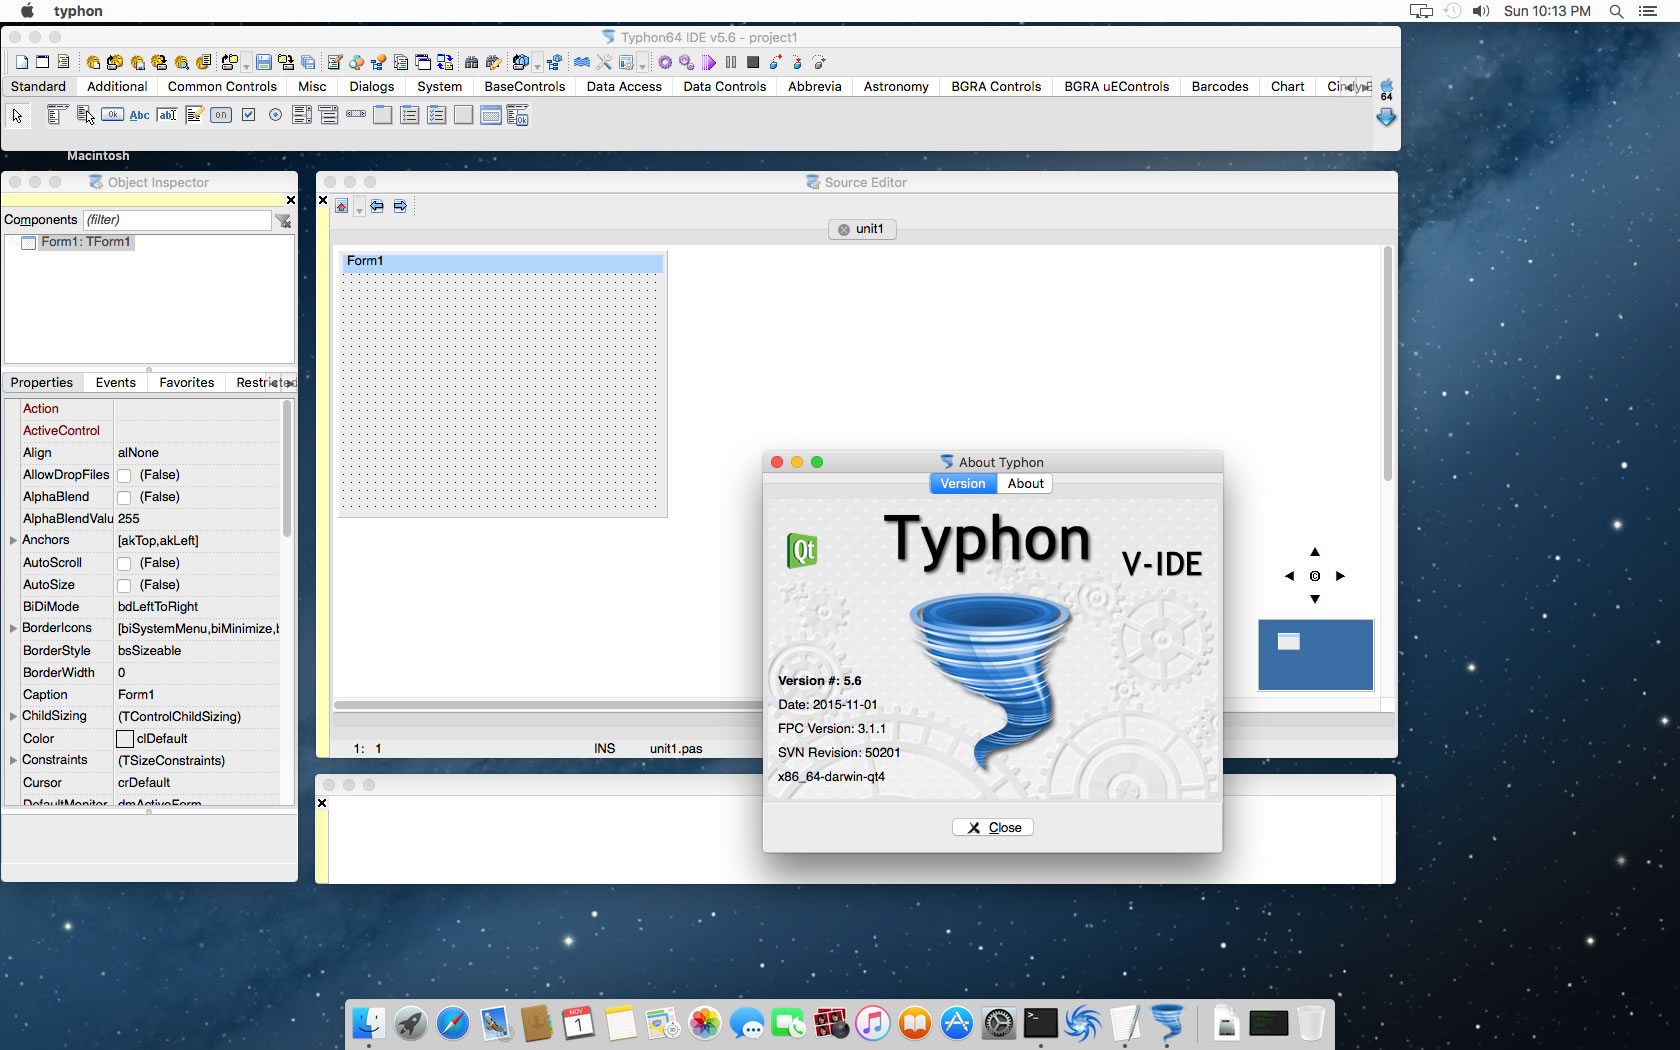Toggle the AlphaBlend checkbox

(x=124, y=497)
